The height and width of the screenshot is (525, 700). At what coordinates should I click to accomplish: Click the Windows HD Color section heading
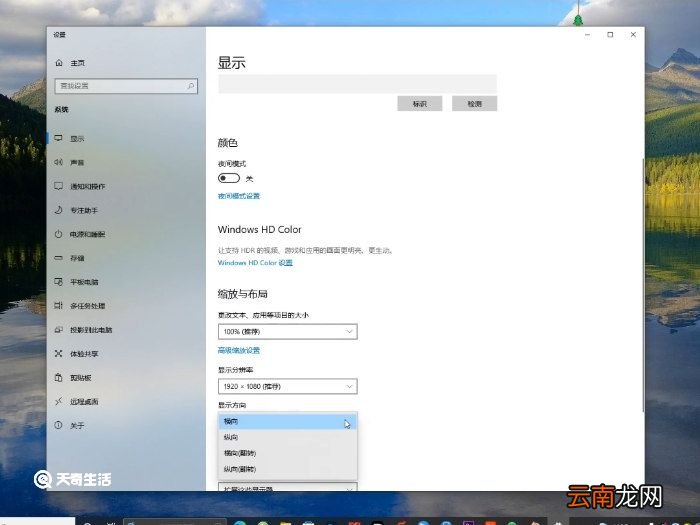pos(260,229)
